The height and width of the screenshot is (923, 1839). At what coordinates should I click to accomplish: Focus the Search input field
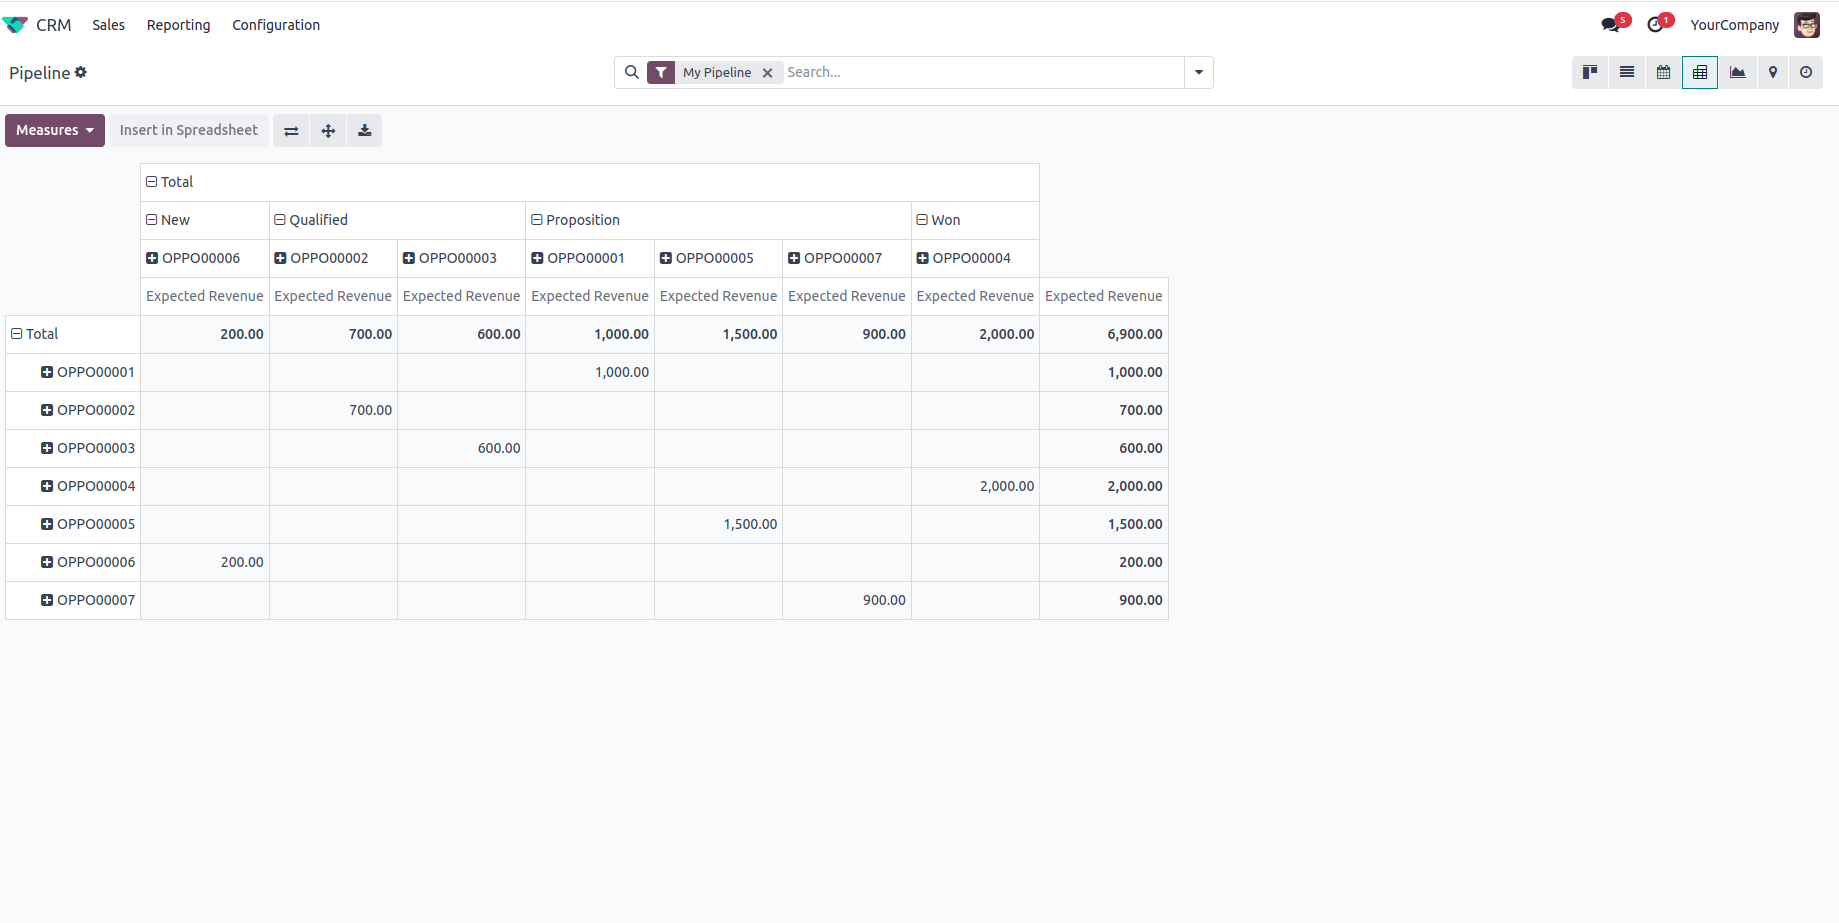point(983,72)
